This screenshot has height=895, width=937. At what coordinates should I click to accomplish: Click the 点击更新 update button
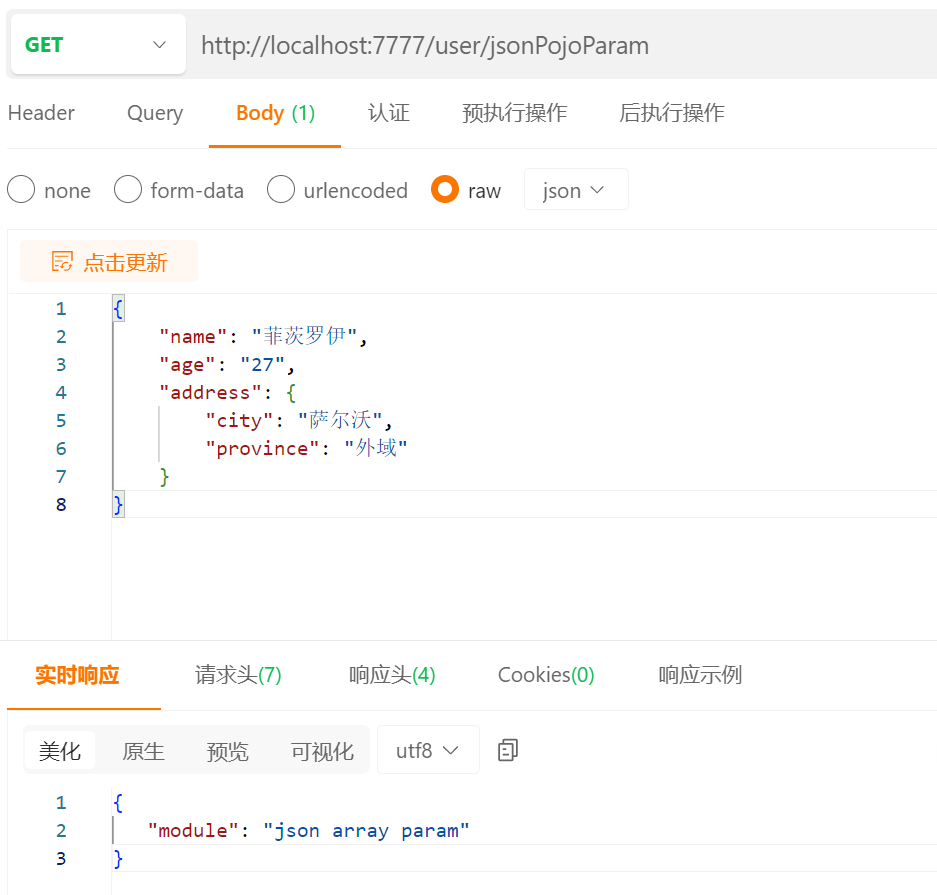tap(109, 259)
